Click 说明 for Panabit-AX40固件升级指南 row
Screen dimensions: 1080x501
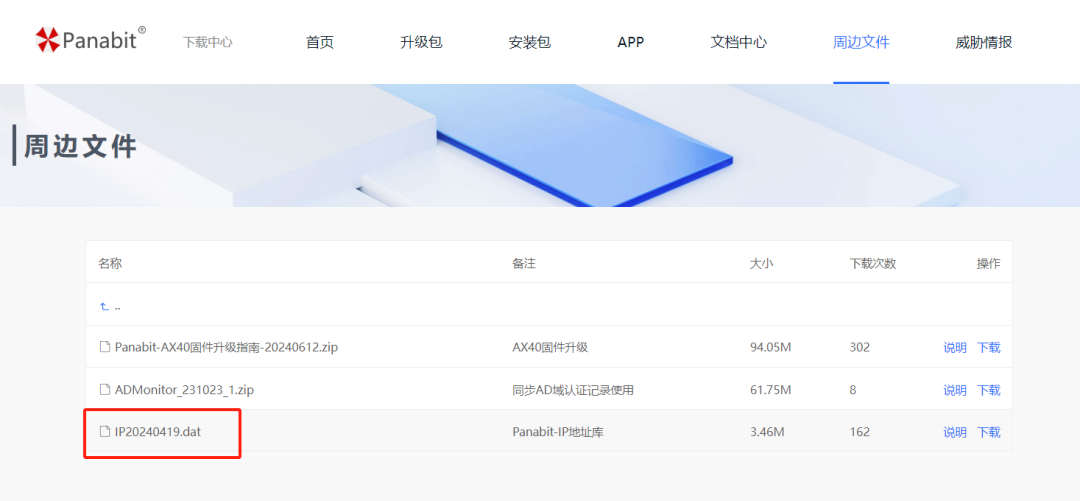point(955,347)
